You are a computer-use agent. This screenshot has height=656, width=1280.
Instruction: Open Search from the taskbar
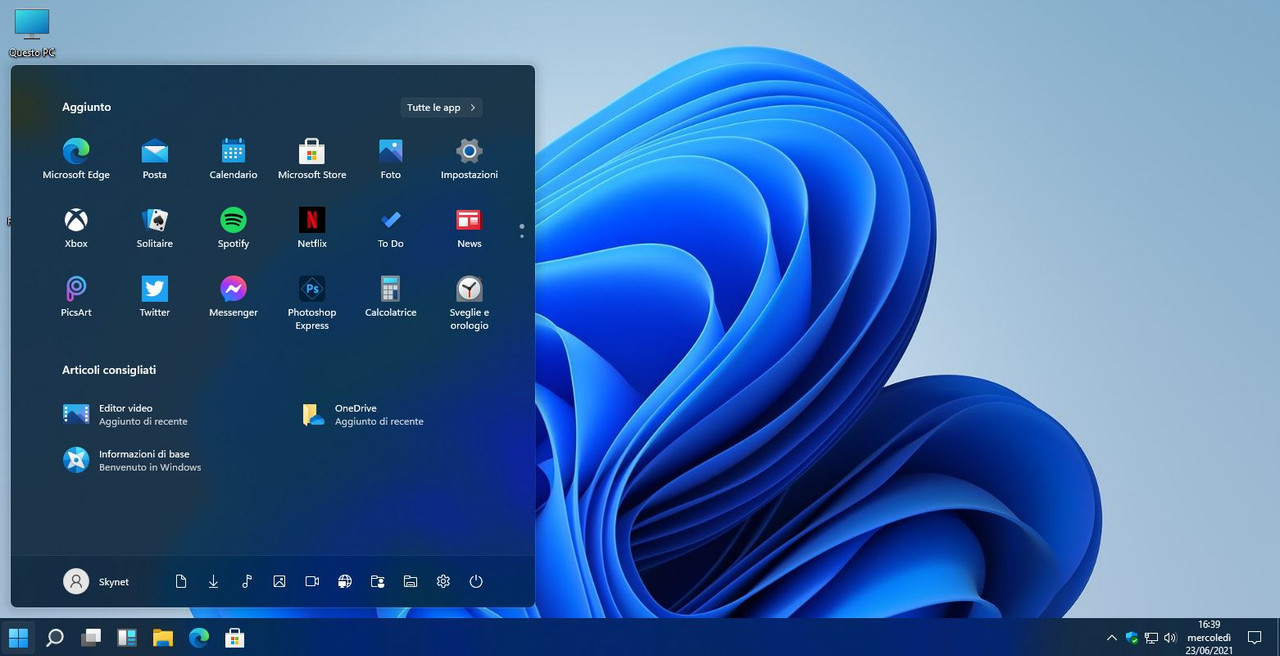point(55,637)
